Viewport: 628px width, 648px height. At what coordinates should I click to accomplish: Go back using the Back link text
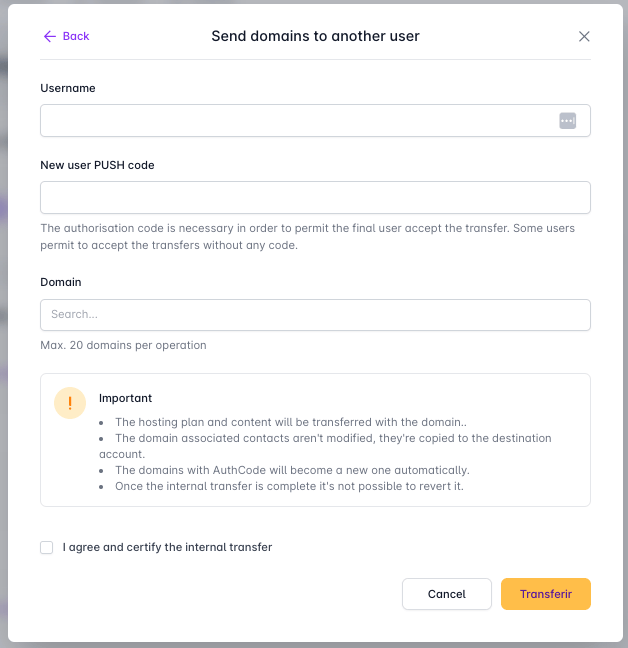tap(76, 36)
